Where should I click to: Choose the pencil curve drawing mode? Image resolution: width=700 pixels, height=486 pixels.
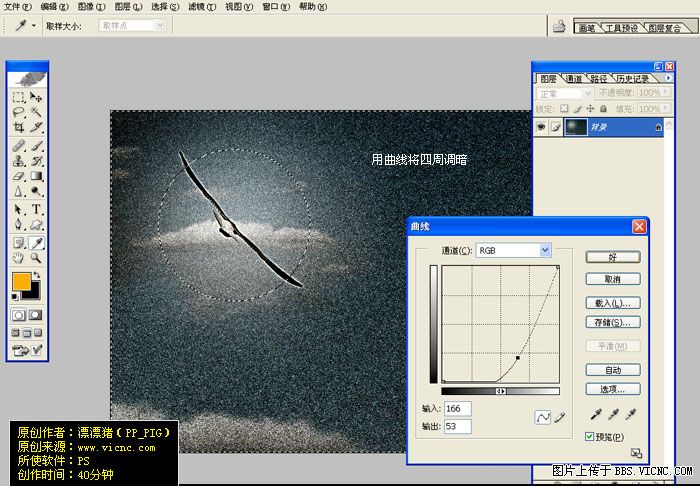(x=560, y=418)
